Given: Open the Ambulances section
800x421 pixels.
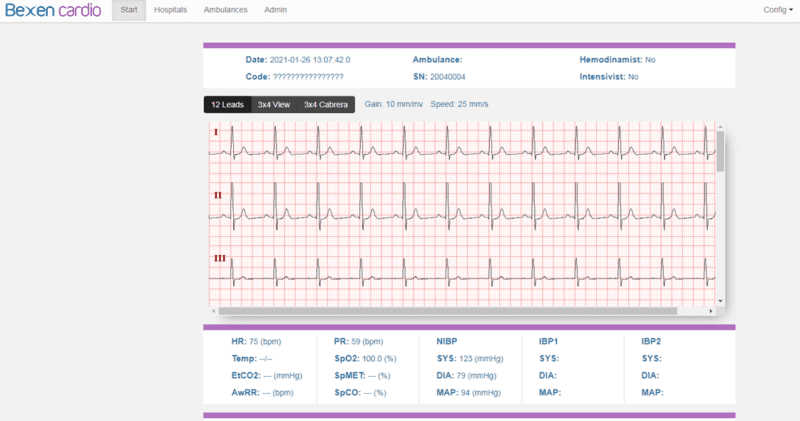Looking at the screenshot, I should point(226,10).
